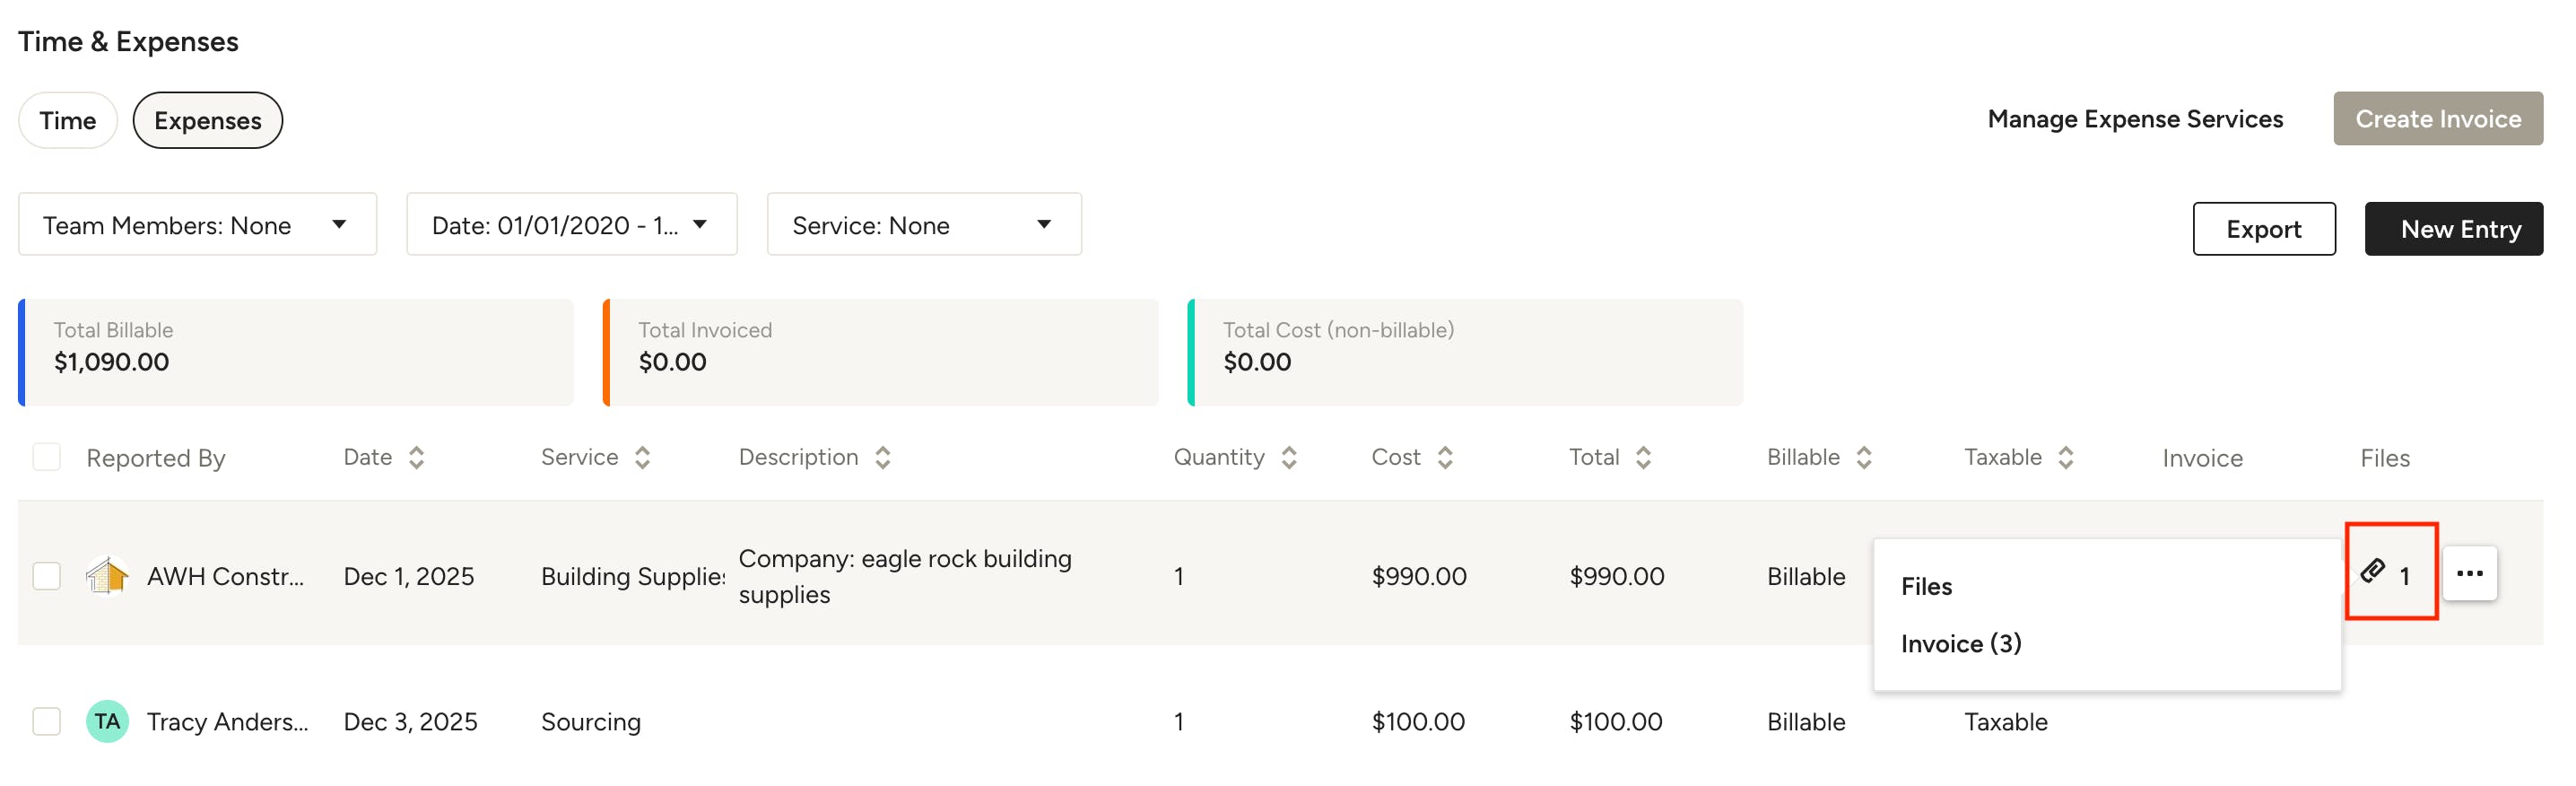Viewport: 2576px width, 786px height.
Task: Sort by the Quantity column arrows
Action: (1289, 458)
